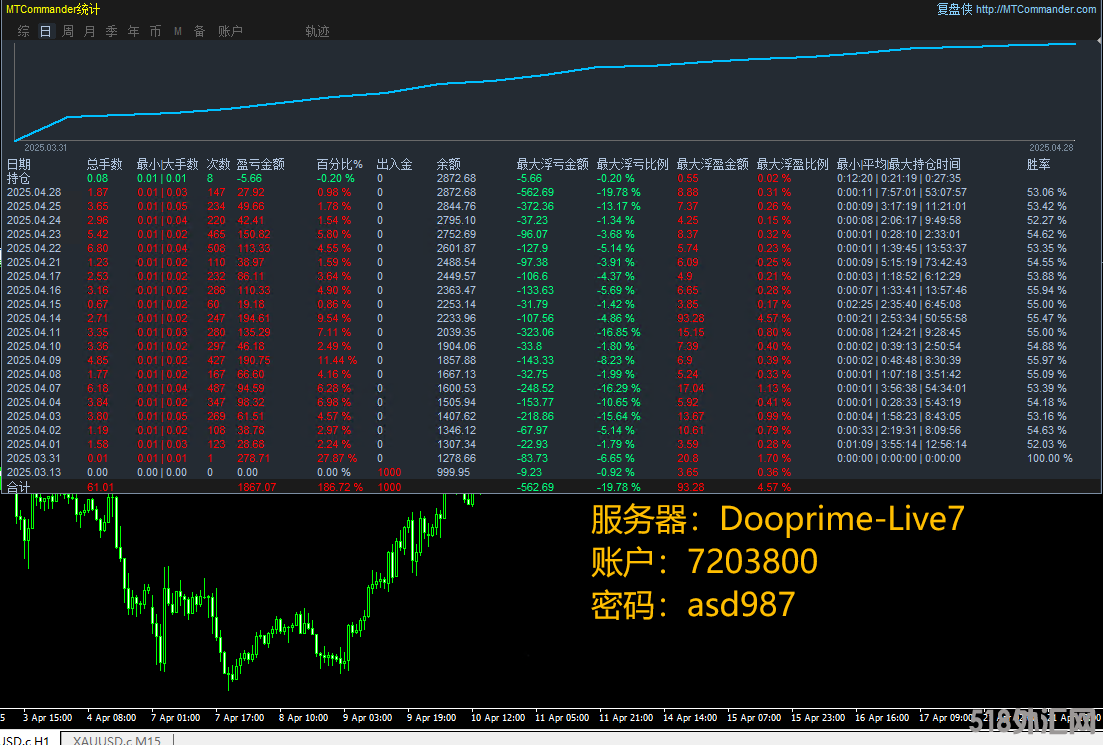1103x745 pixels.
Task: Switch to the 账户 account tab
Action: click(x=230, y=32)
